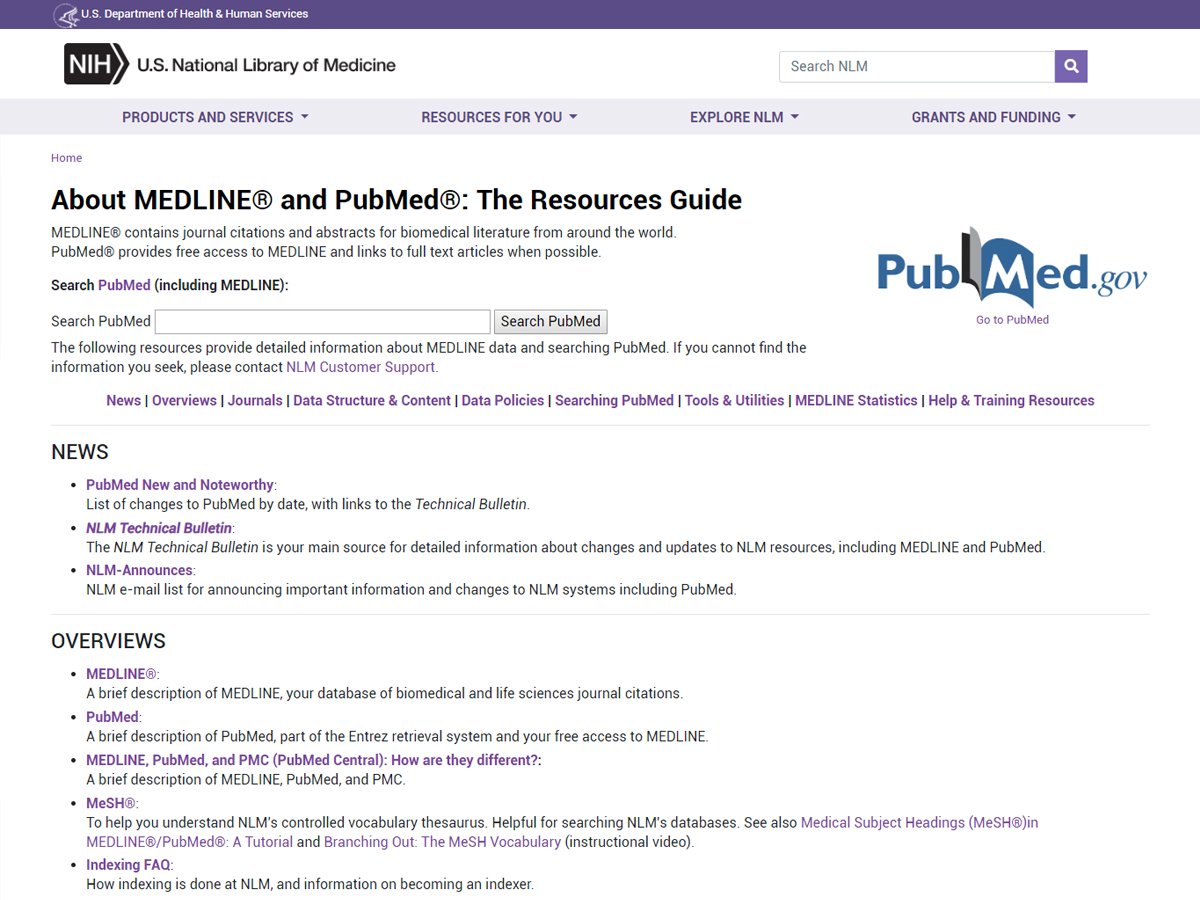The image size is (1200, 900).
Task: Click the HHS eagle emblem
Action: click(67, 14)
